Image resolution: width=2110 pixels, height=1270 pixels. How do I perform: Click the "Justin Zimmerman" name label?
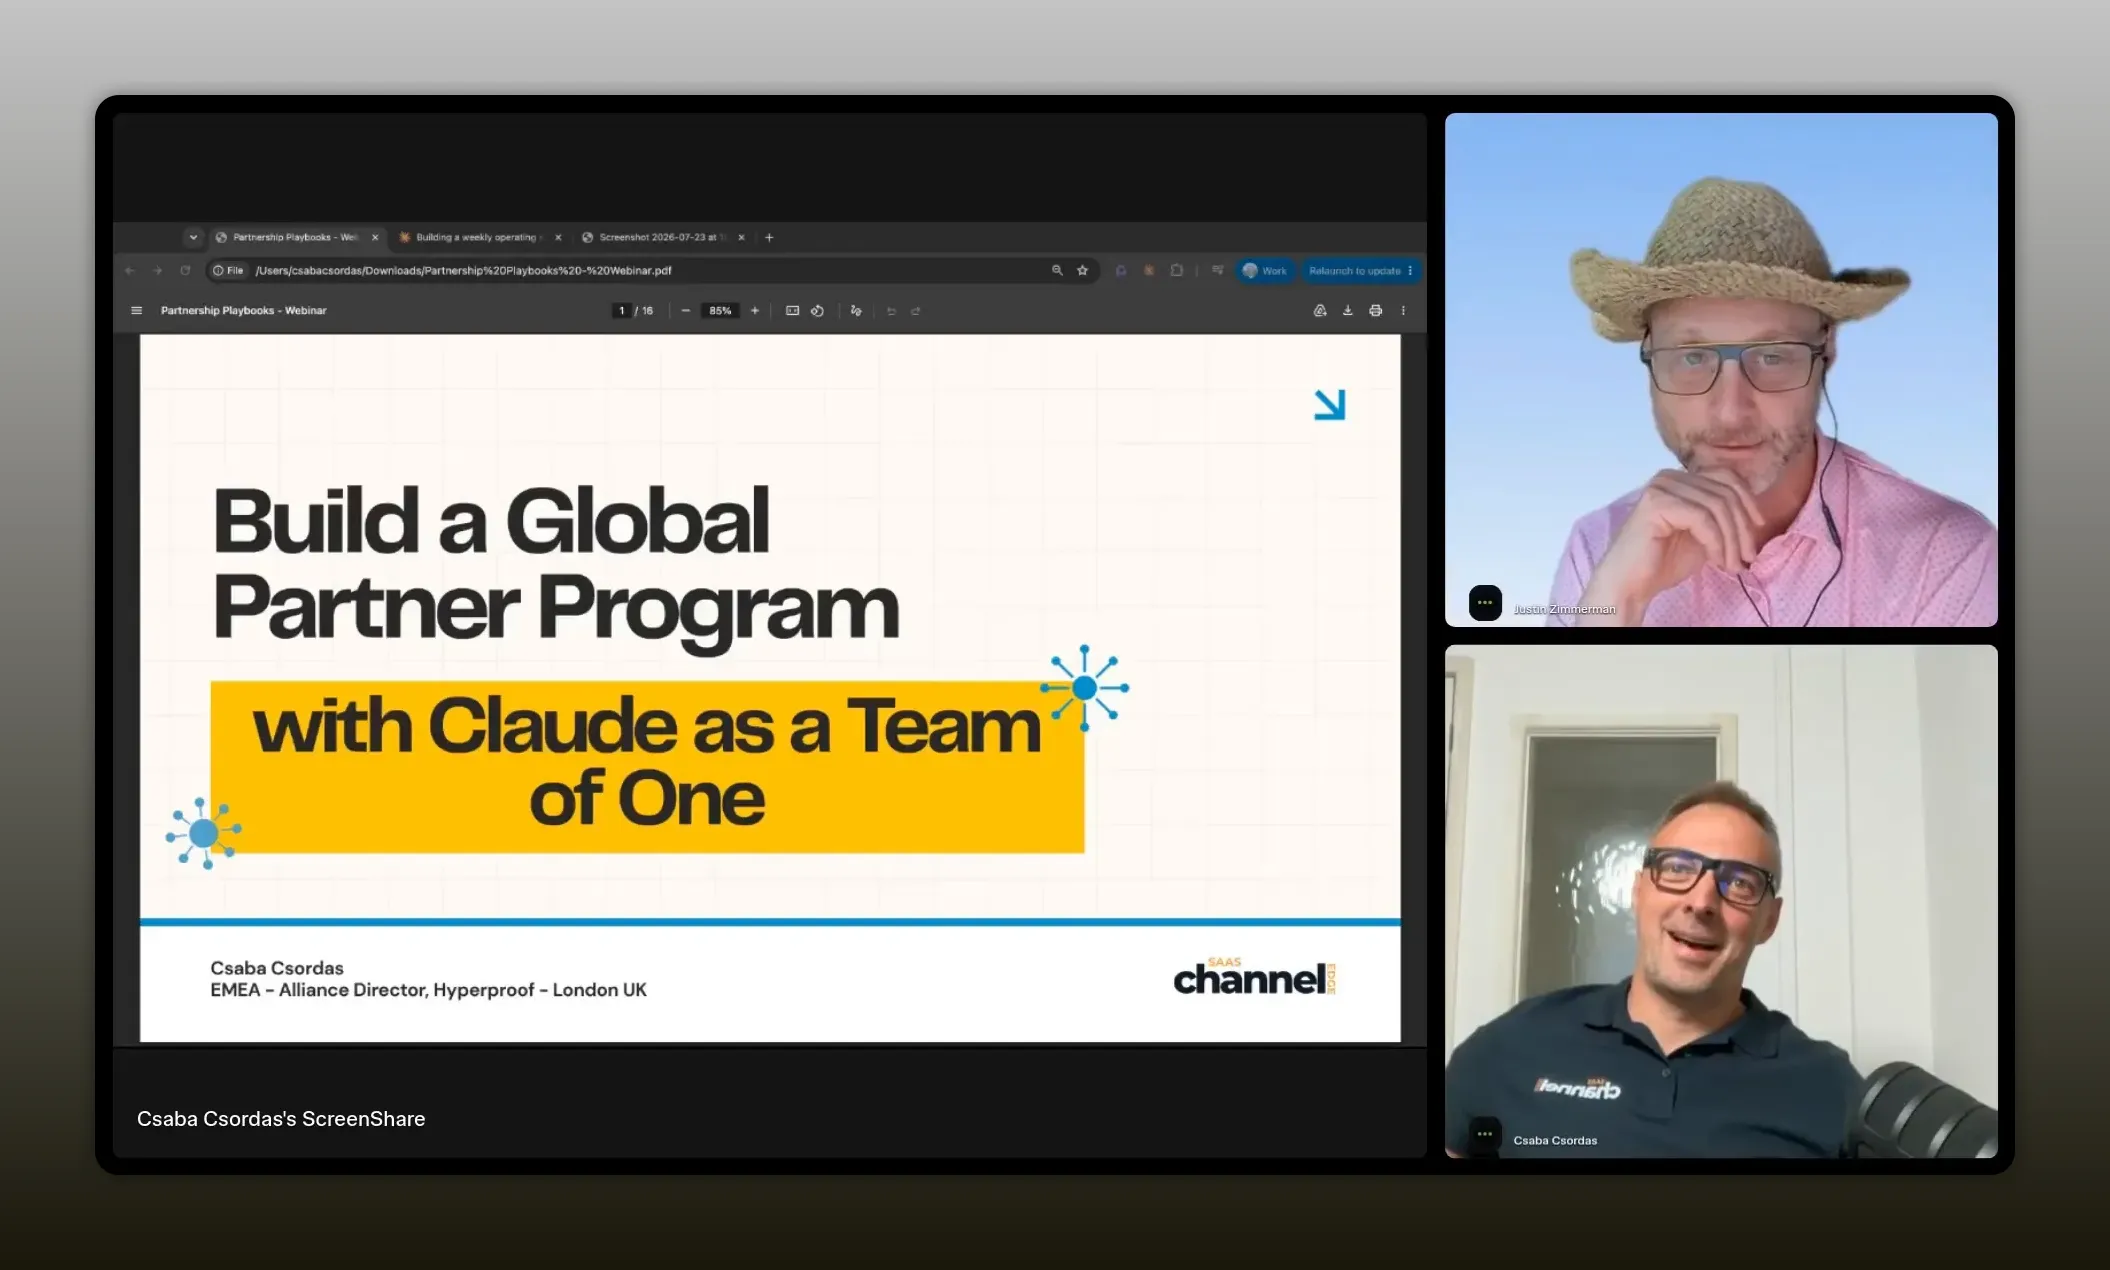(1564, 609)
